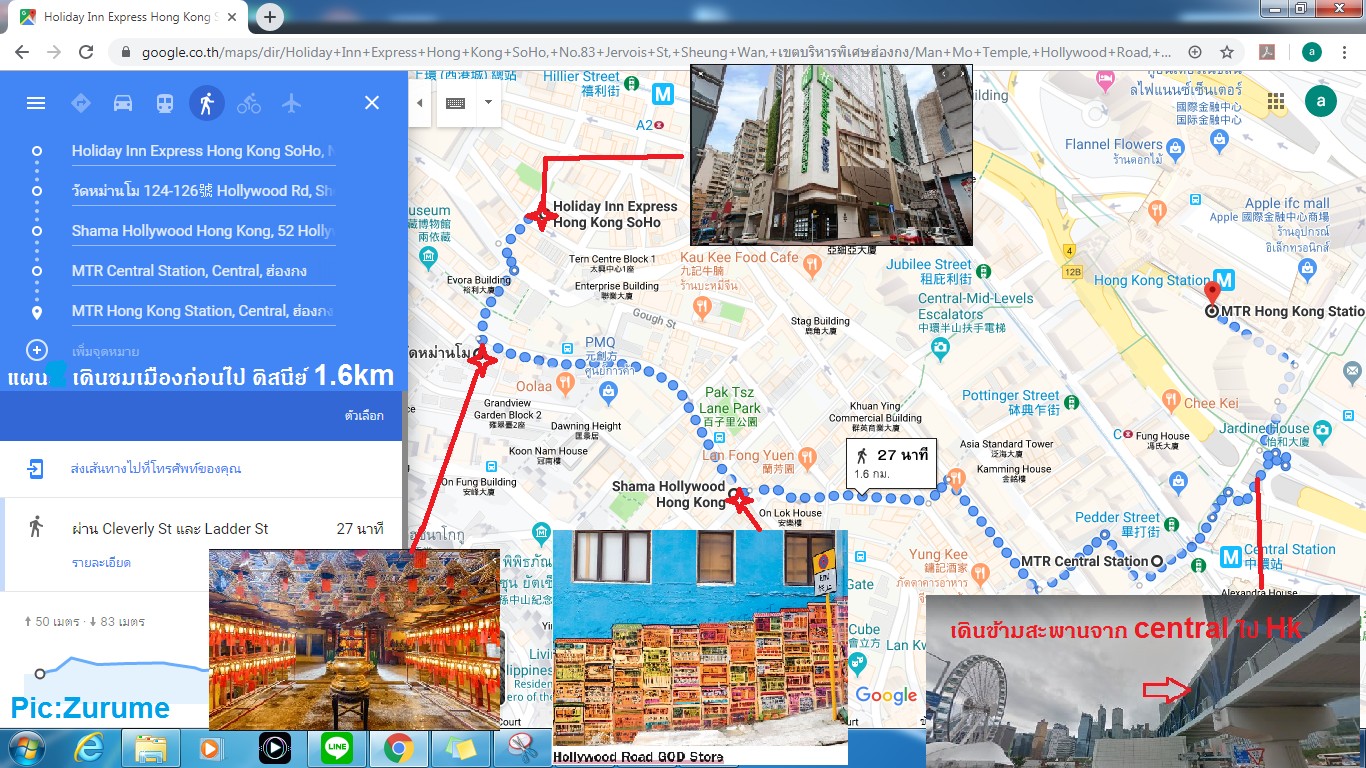The height and width of the screenshot is (768, 1366).
Task: Go back to the previous page
Action: tap(22, 52)
